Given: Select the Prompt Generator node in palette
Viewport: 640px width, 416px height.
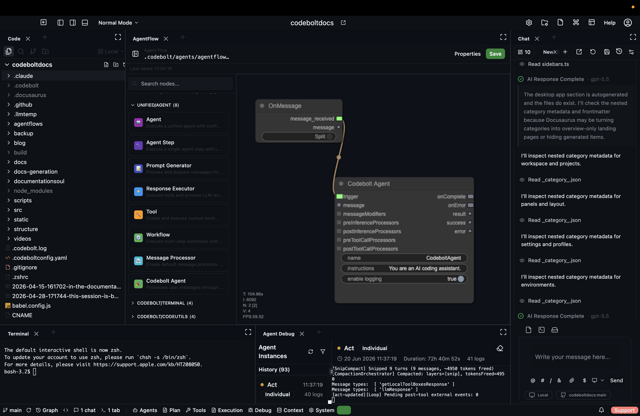Looking at the screenshot, I should [x=179, y=169].
